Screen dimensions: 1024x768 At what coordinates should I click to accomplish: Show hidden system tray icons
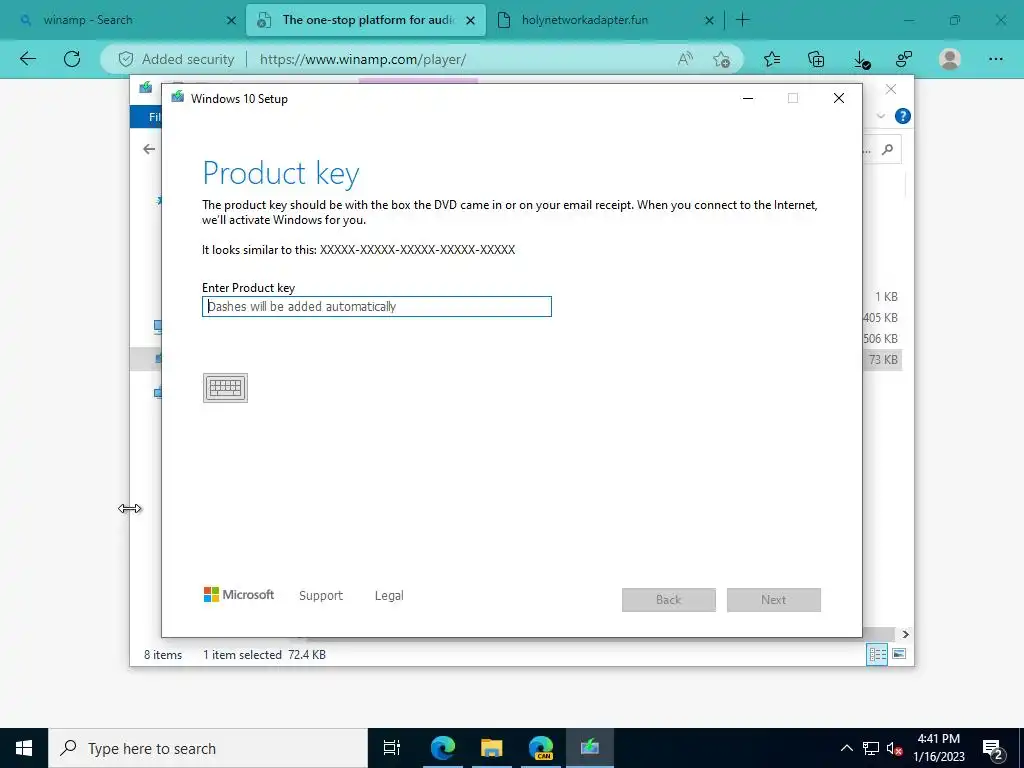pyautogui.click(x=846, y=748)
